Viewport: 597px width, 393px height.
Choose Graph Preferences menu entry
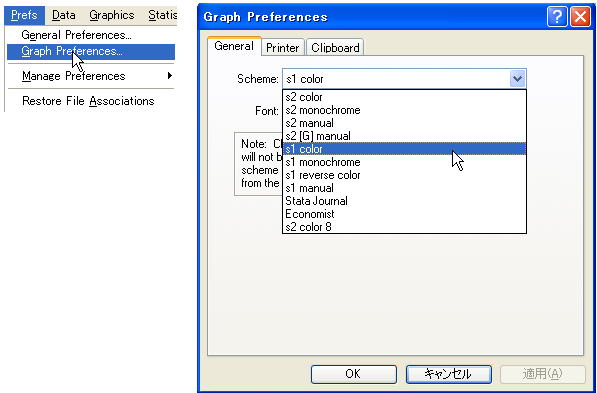(x=91, y=51)
